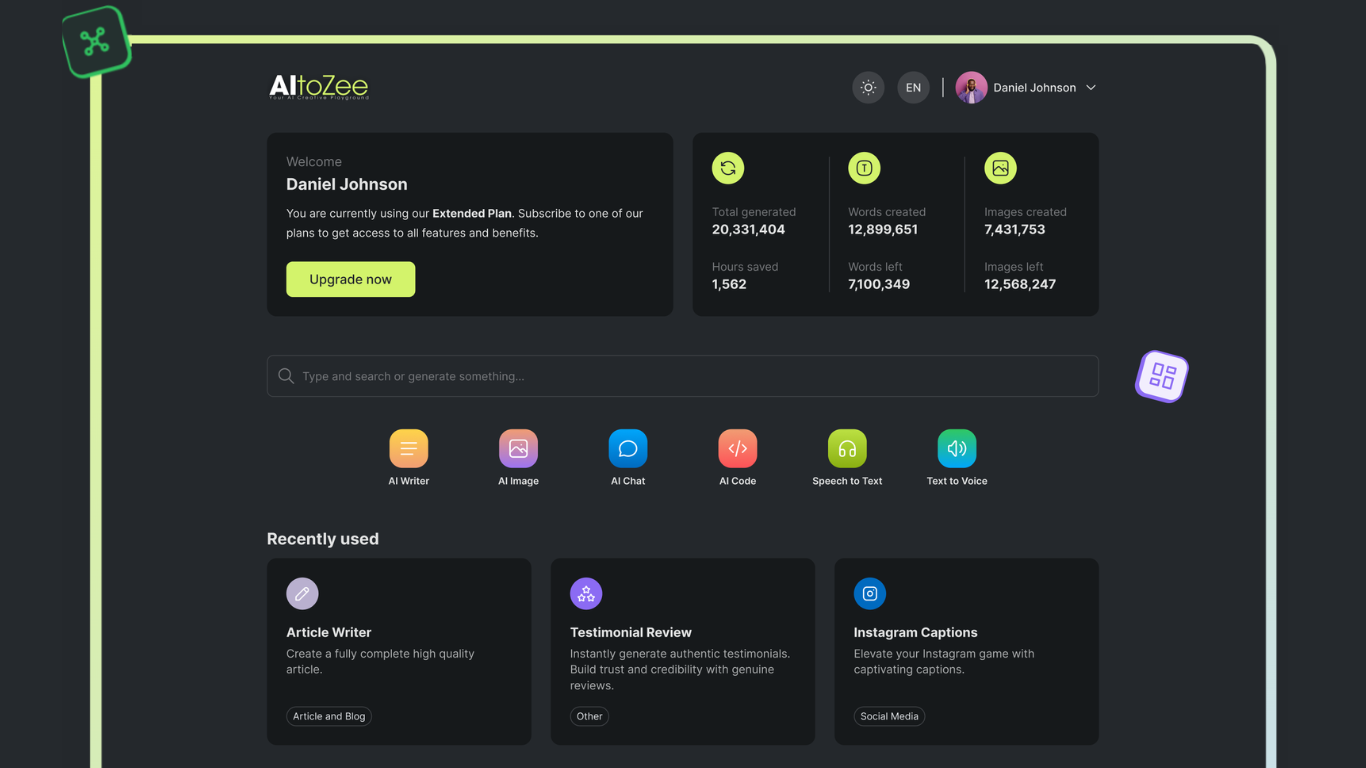The width and height of the screenshot is (1366, 768).
Task: Expand the Daniel Johnson profile menu
Action: click(x=1027, y=87)
